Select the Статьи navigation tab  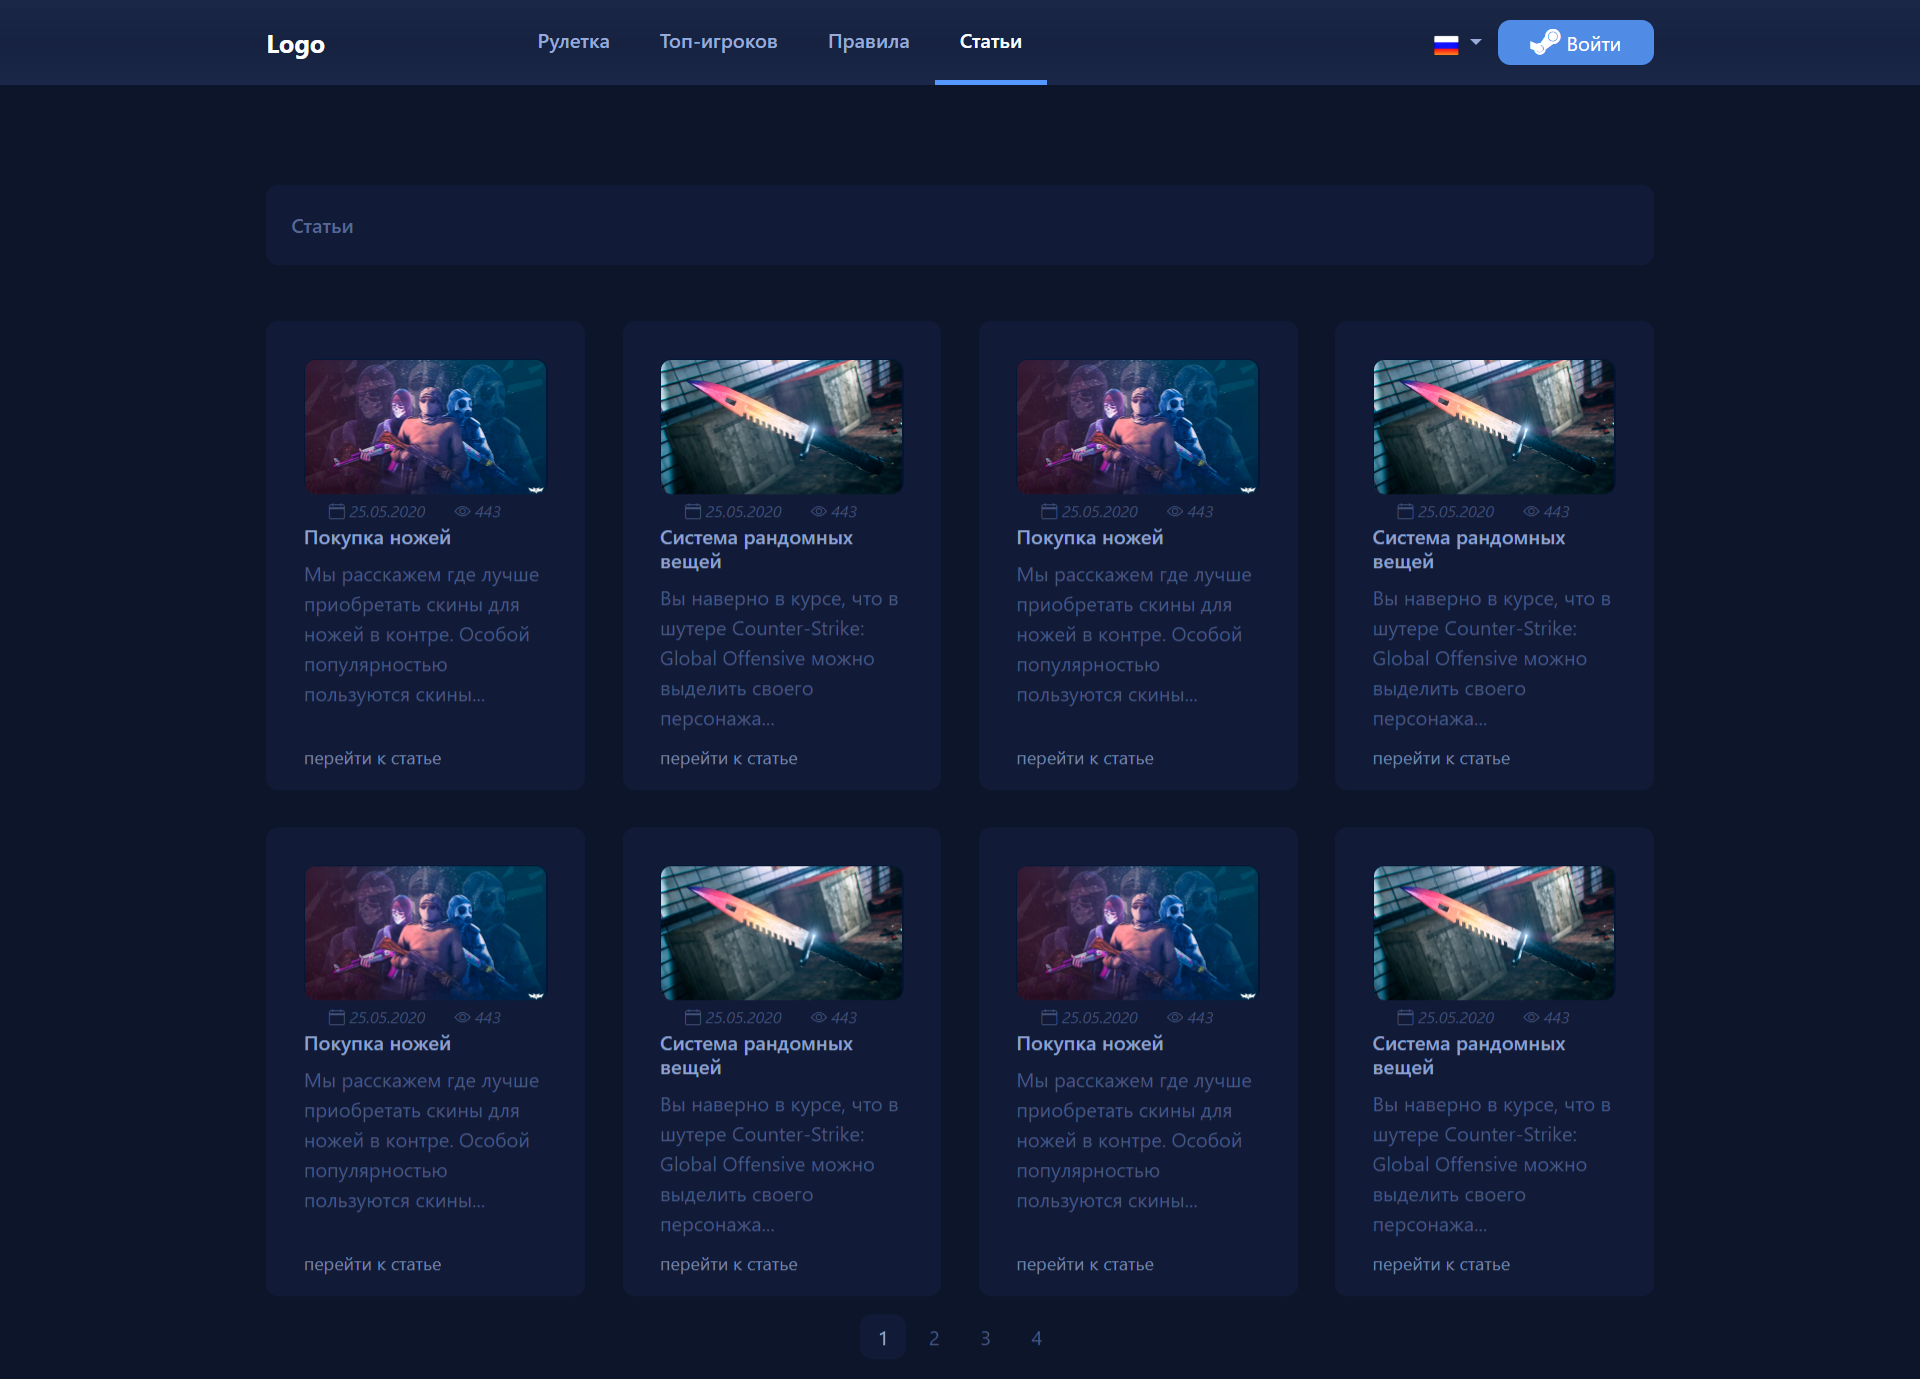tap(991, 42)
